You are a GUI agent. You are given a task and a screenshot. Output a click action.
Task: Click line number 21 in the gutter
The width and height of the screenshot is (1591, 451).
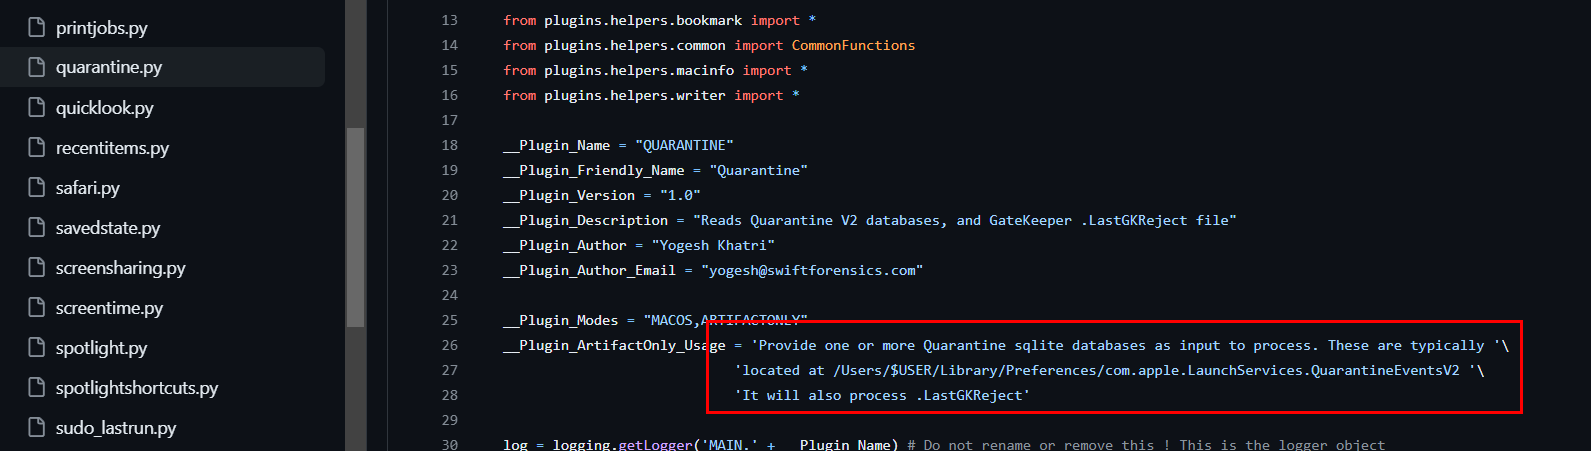[x=449, y=220]
